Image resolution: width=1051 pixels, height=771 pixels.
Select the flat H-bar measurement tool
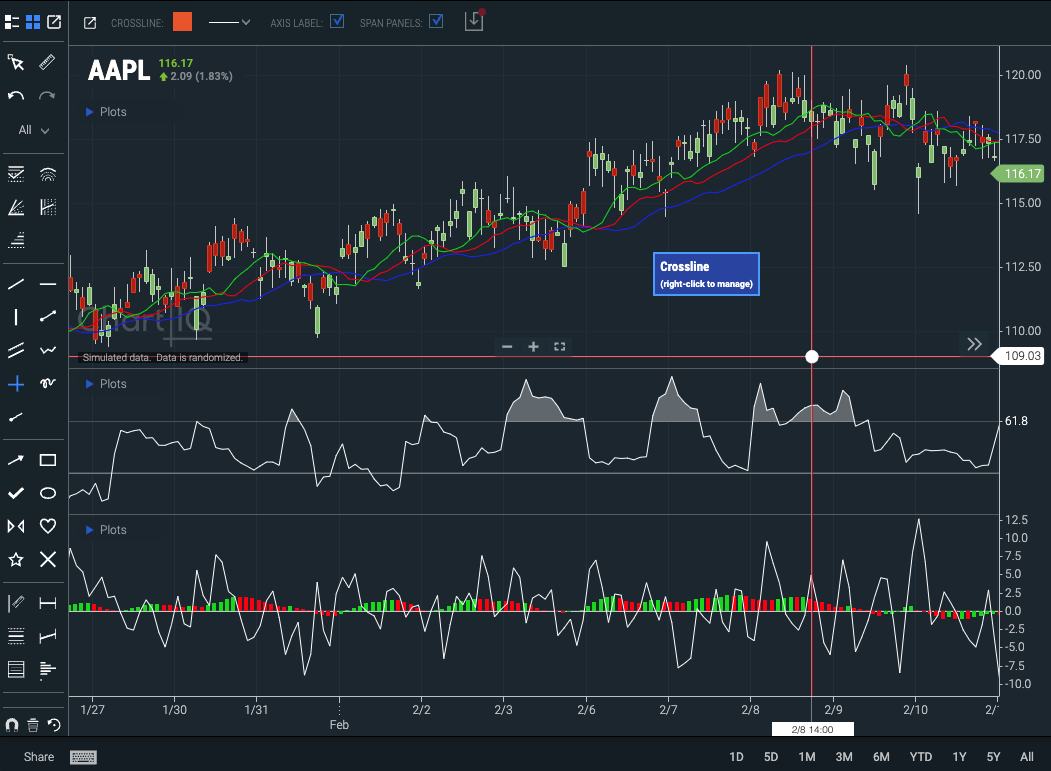pyautogui.click(x=48, y=603)
